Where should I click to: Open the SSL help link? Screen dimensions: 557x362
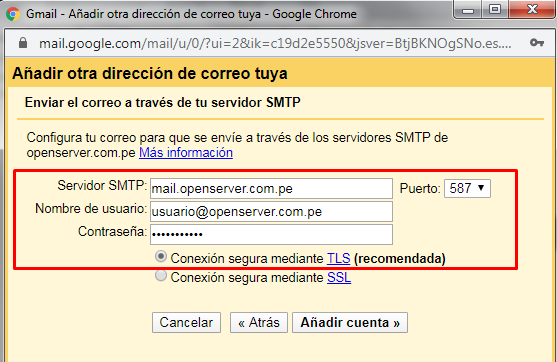(x=339, y=277)
